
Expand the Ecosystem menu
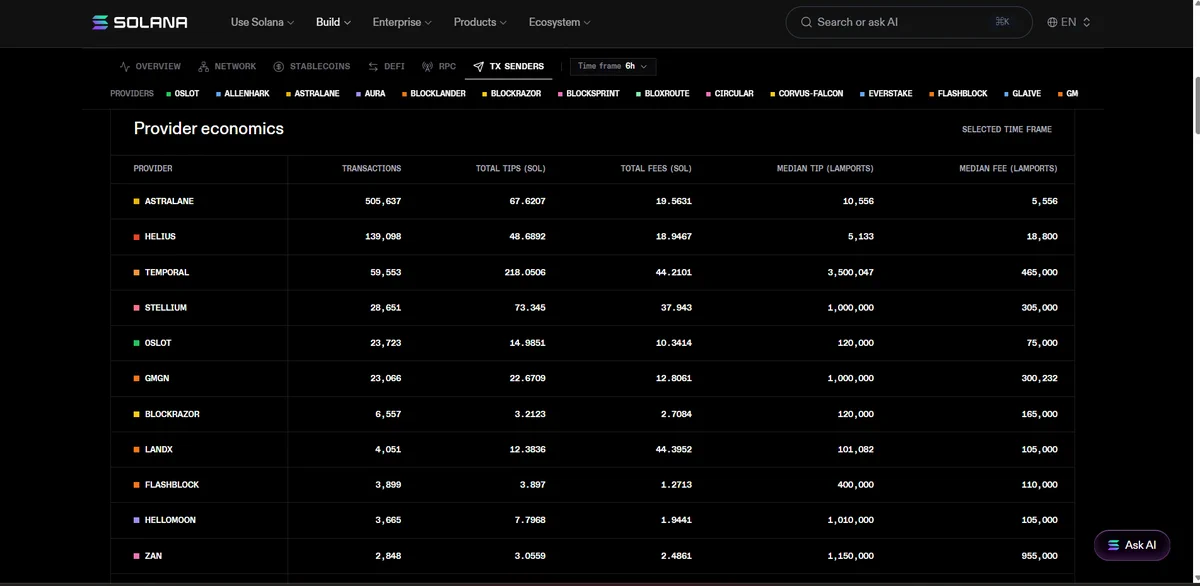[559, 22]
